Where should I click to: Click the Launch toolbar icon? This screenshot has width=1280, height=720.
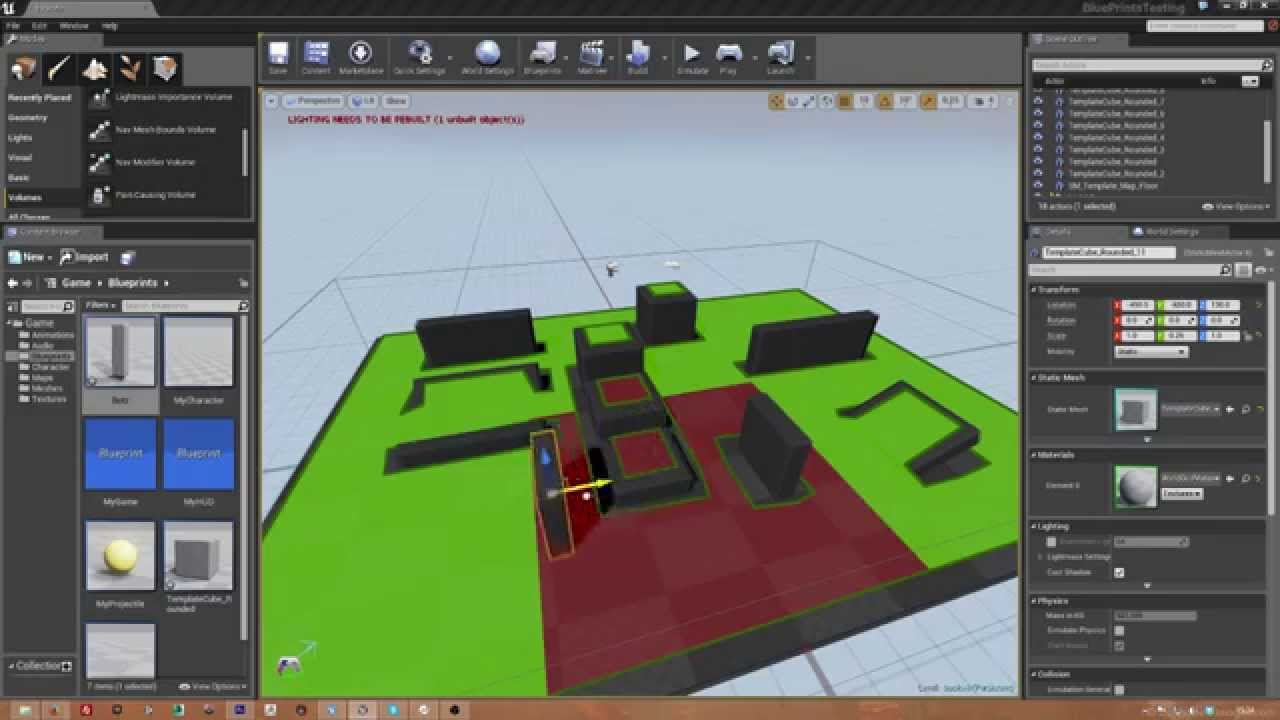click(x=781, y=56)
